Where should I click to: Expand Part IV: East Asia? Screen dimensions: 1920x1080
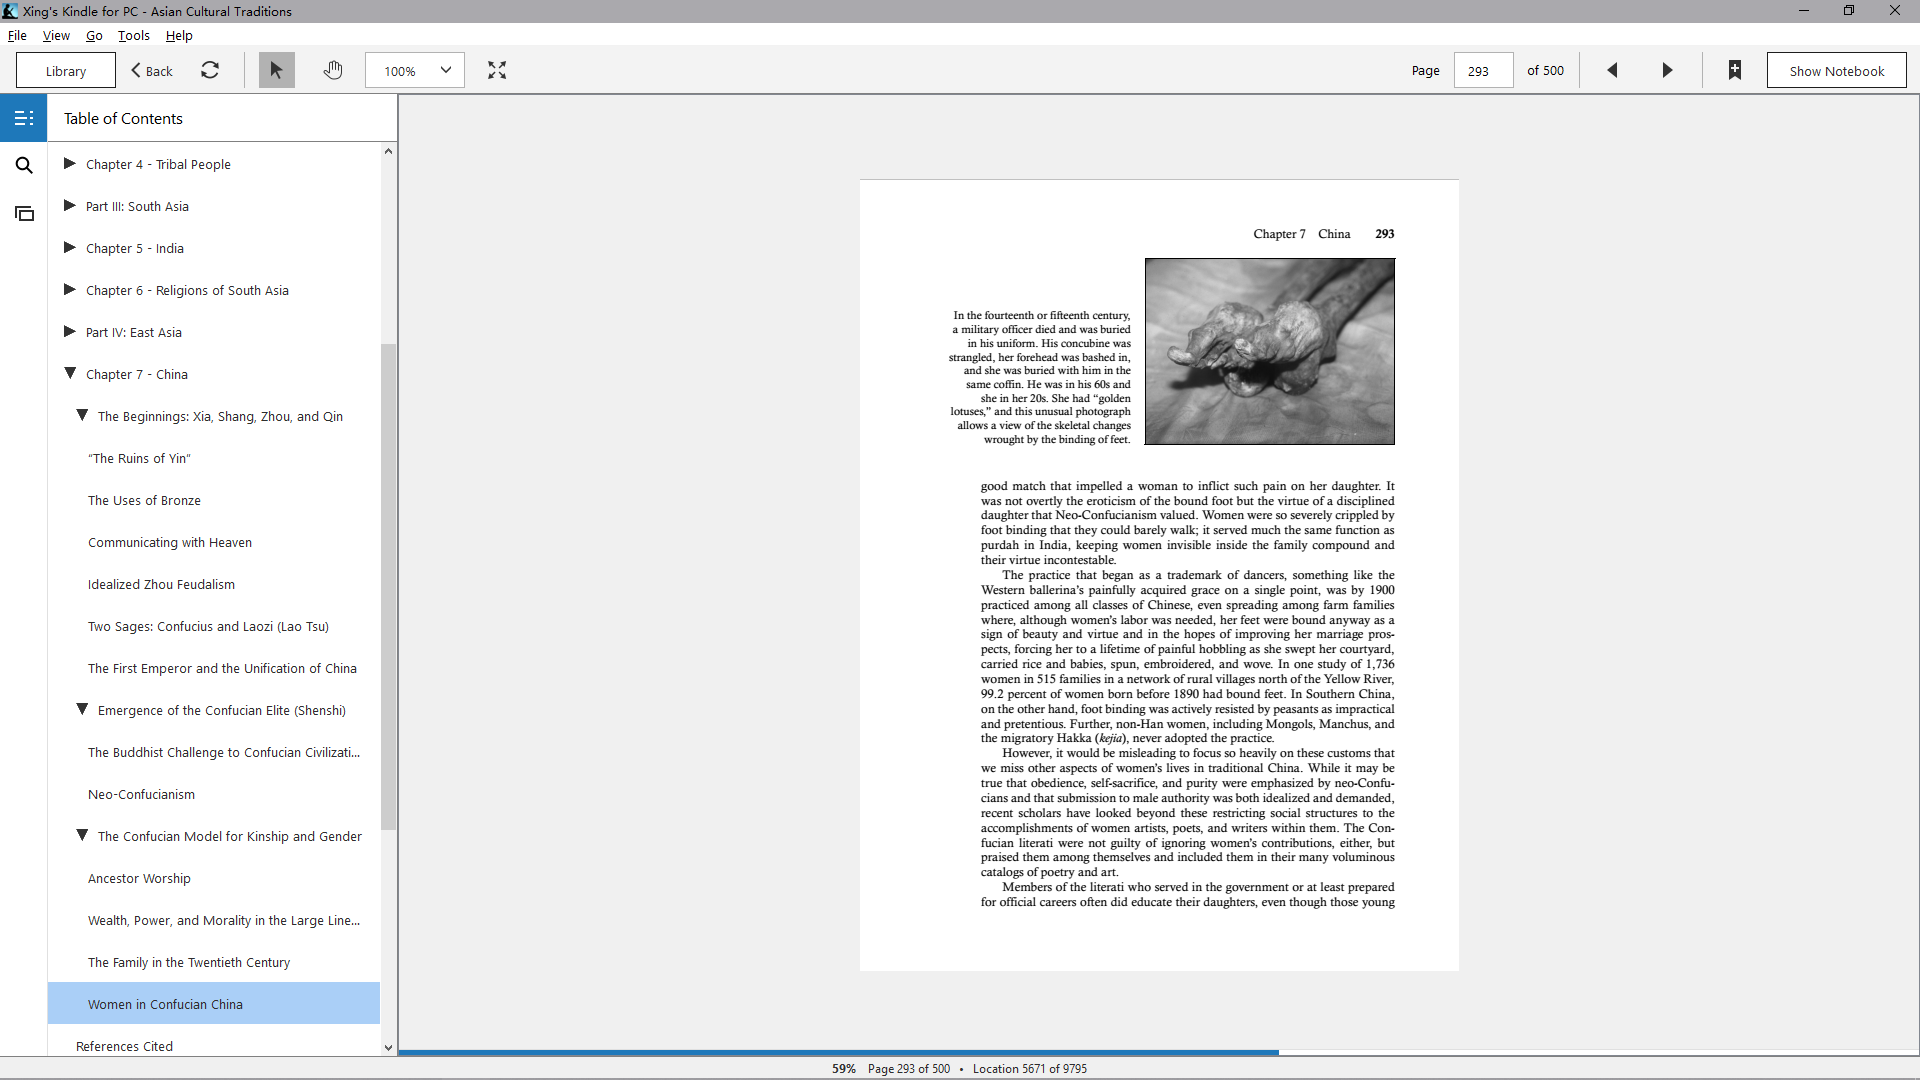pos(70,331)
